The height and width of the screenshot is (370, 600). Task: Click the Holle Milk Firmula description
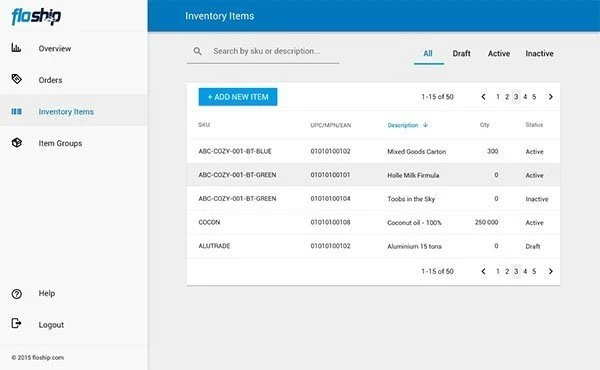(x=413, y=175)
